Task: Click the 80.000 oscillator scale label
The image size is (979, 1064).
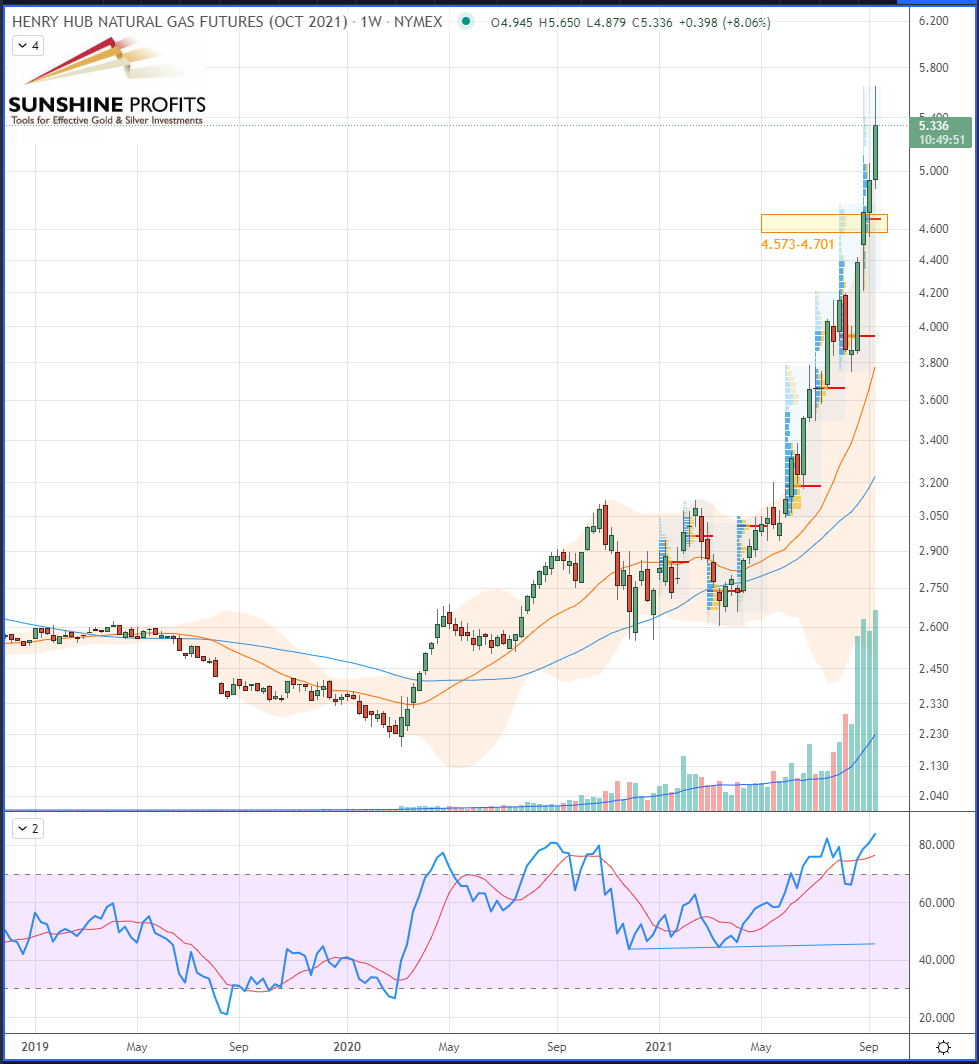Action: coord(936,845)
